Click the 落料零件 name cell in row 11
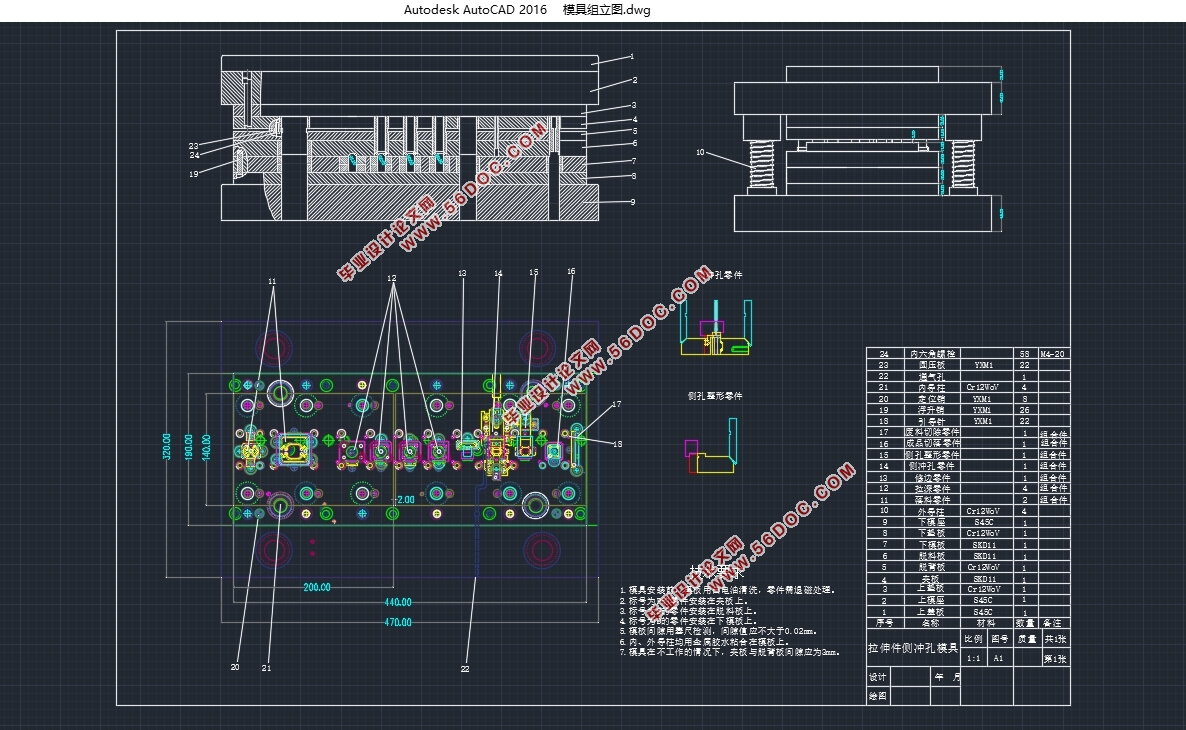This screenshot has width=1186, height=730. point(931,500)
